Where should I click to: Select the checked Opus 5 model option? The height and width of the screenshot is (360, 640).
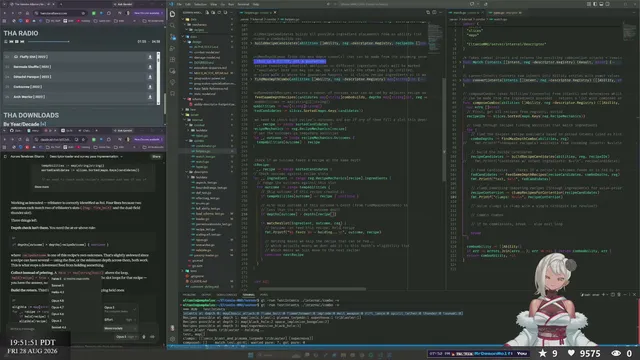(120, 309)
